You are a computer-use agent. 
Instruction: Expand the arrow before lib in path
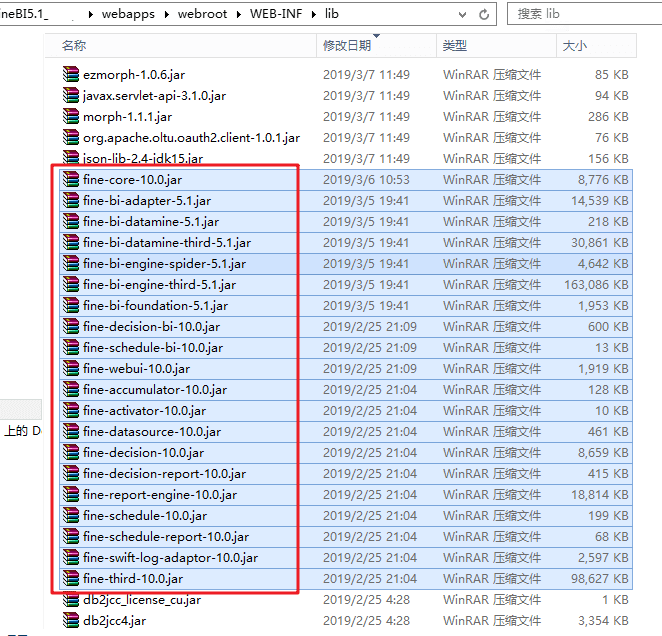(x=314, y=14)
